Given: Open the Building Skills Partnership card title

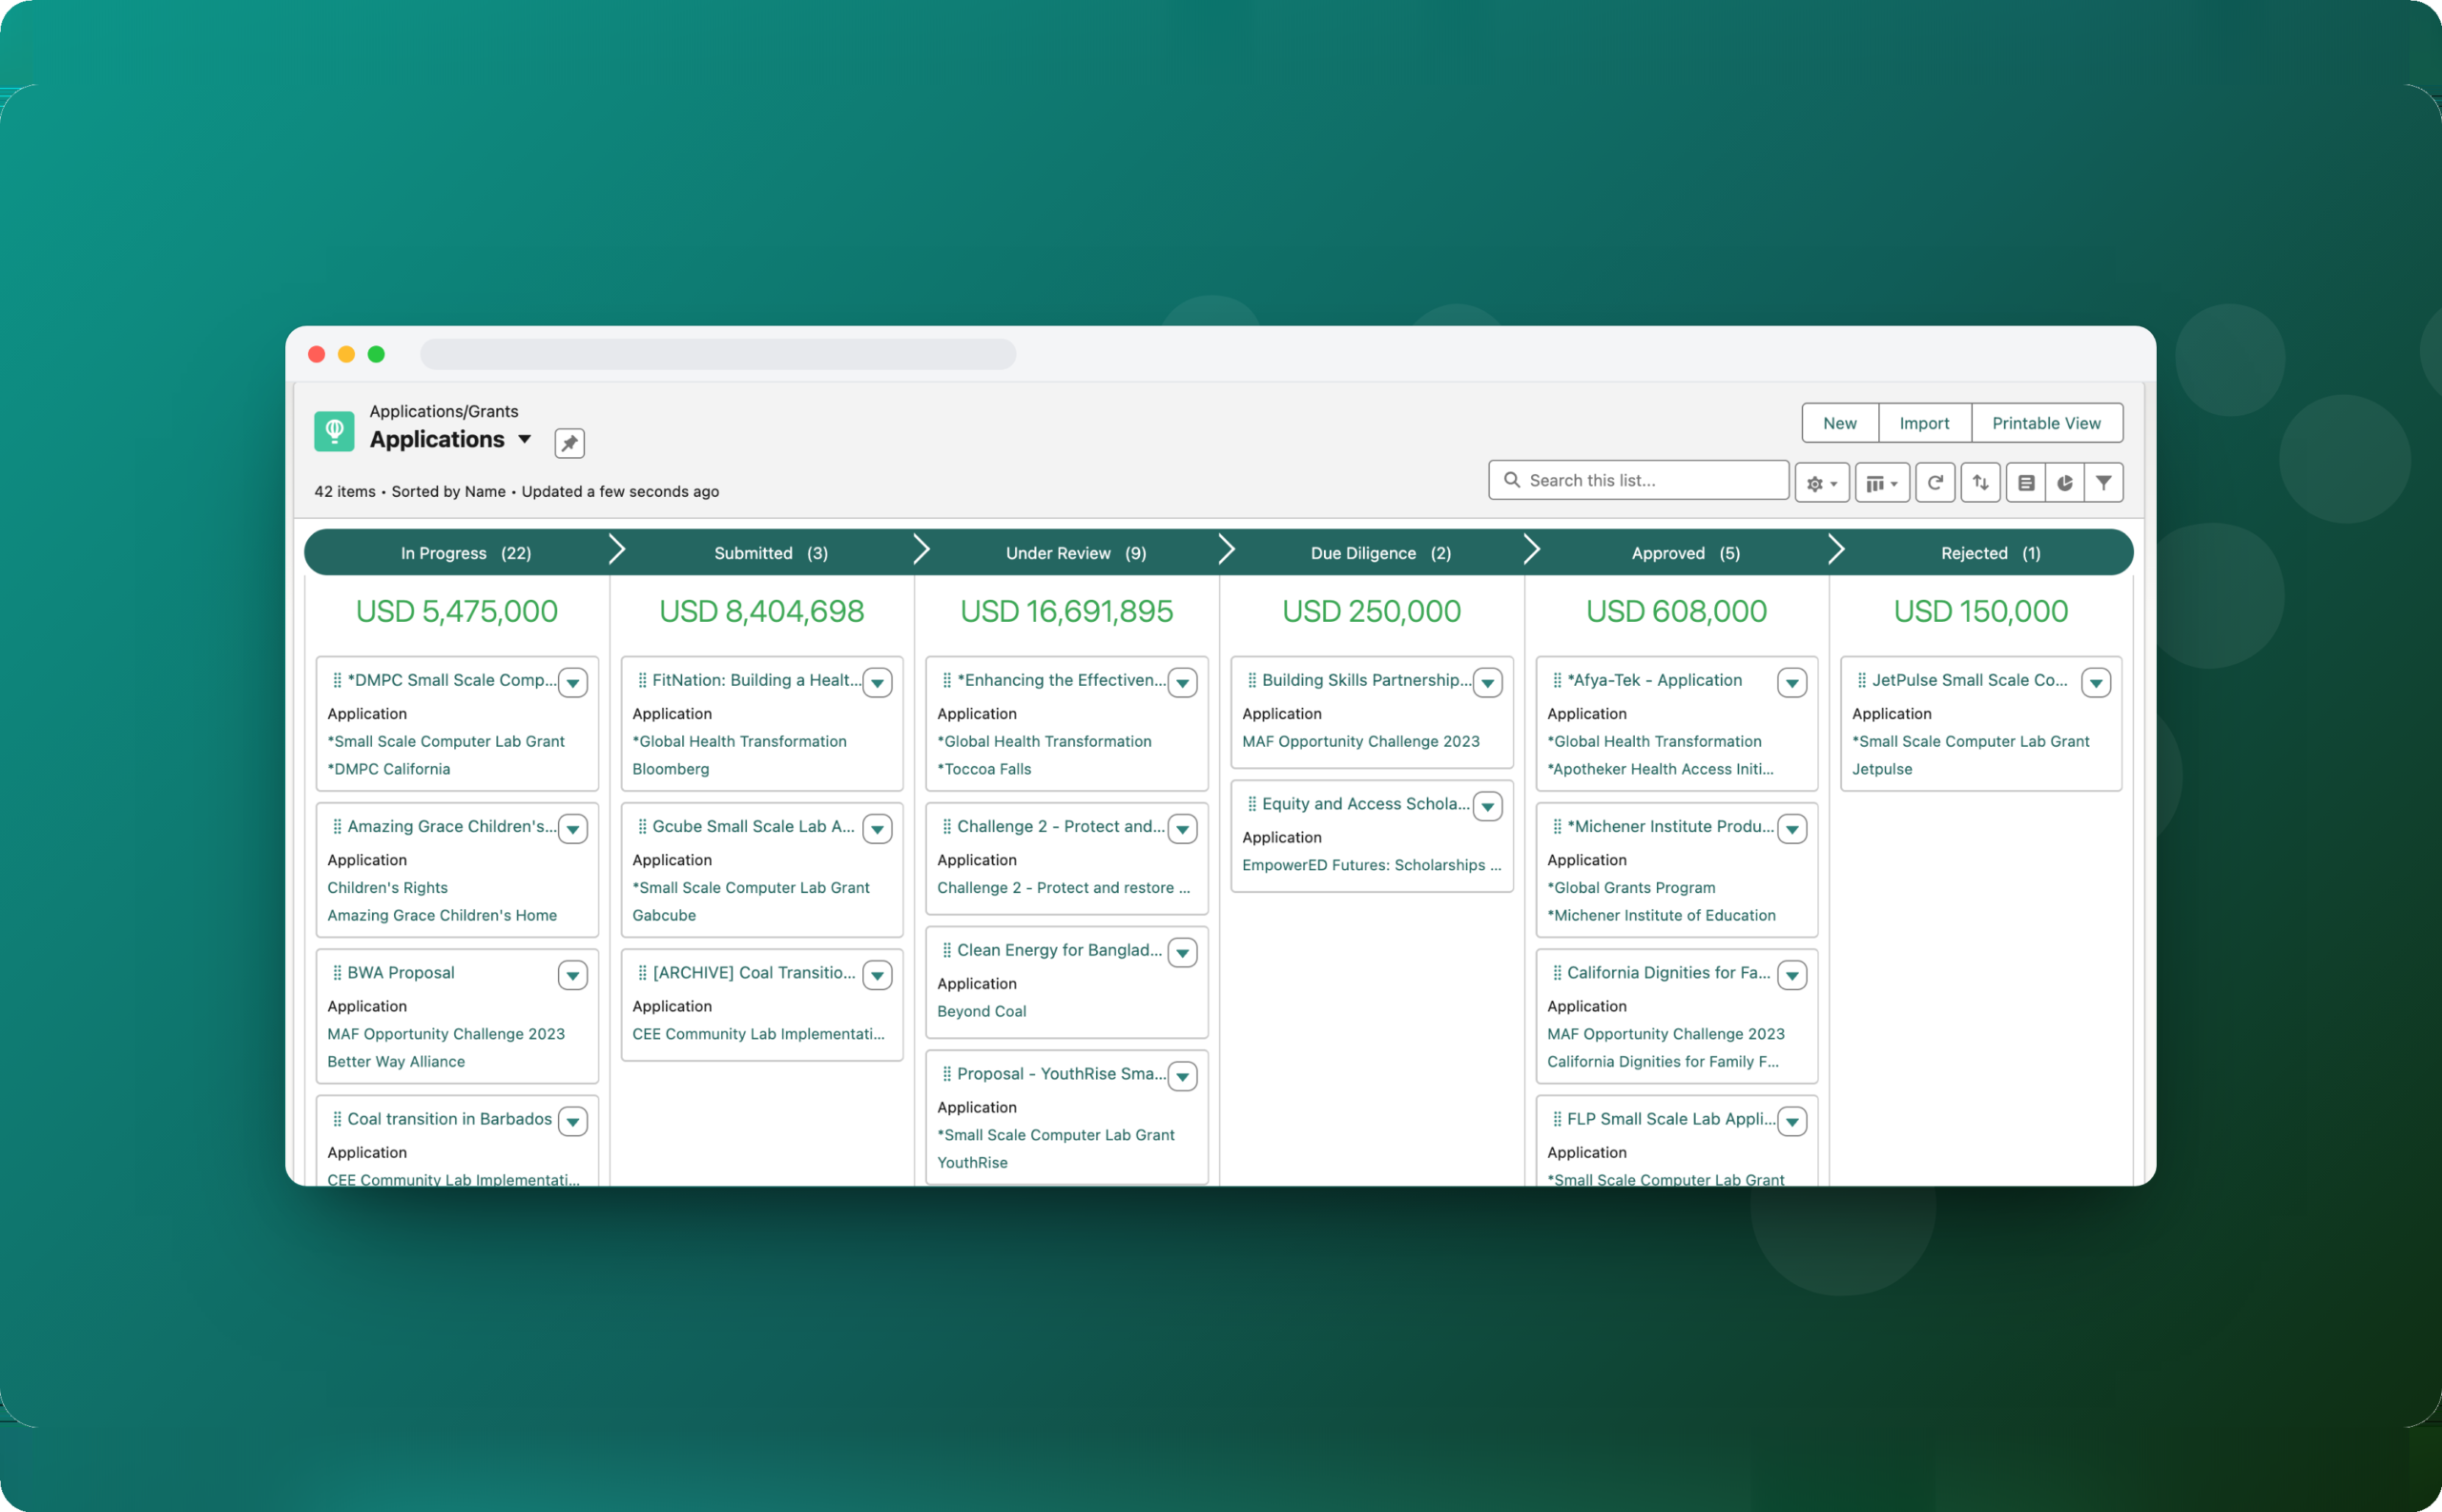Looking at the screenshot, I should (1366, 680).
